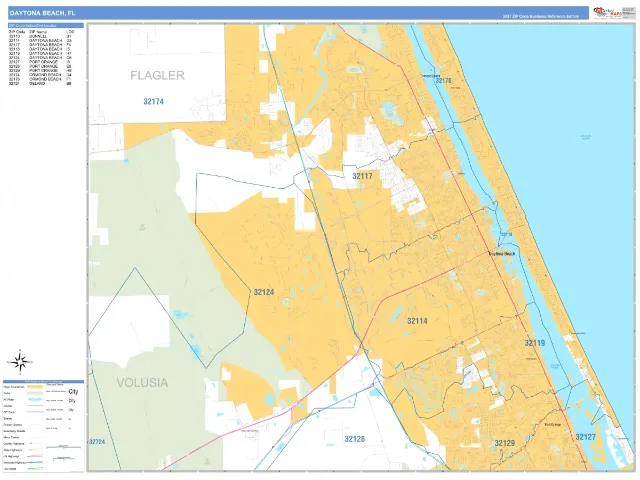Click the FLAGLER county label

tap(157, 75)
